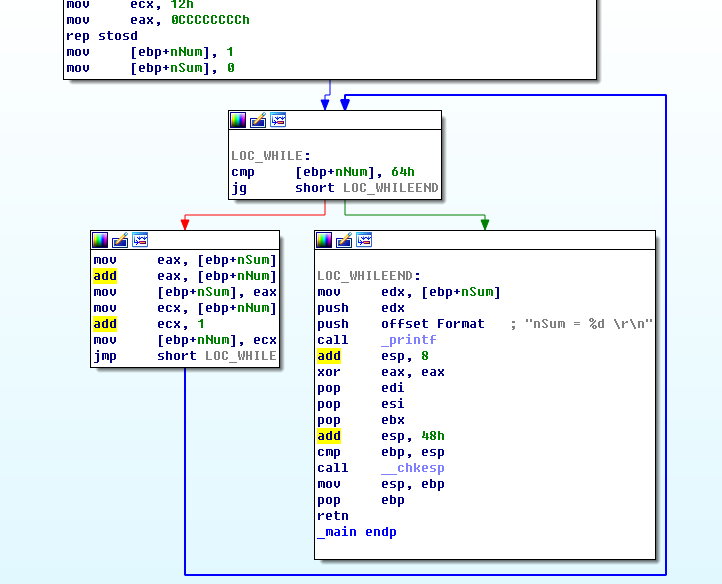
Task: Select LOC_WHILEEND operand in jg instruction
Action: (x=390, y=188)
